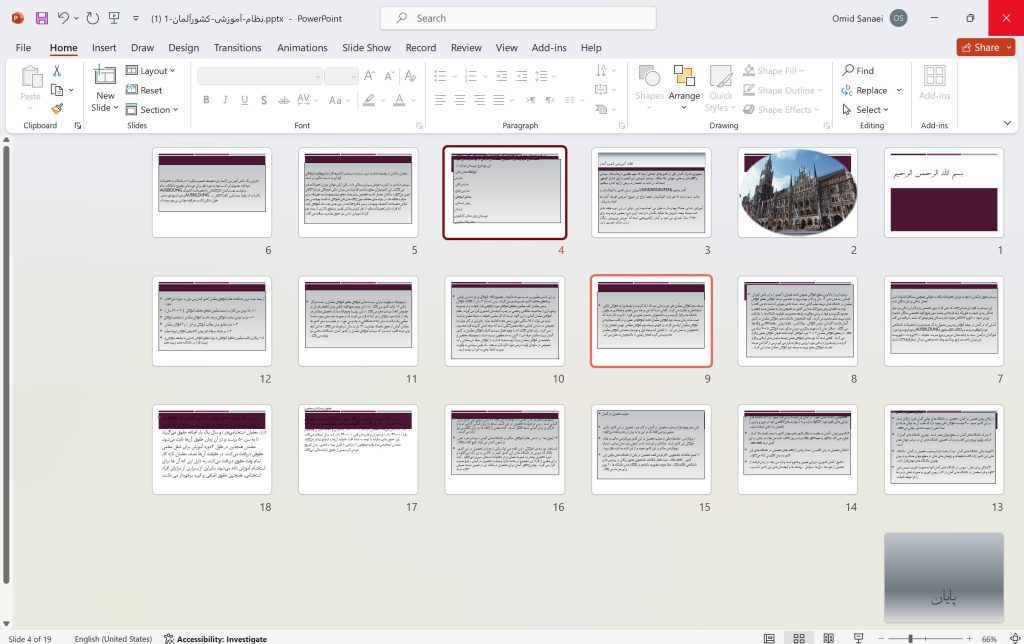Click Find in the Editing group
This screenshot has height=644, width=1024.
858,71
